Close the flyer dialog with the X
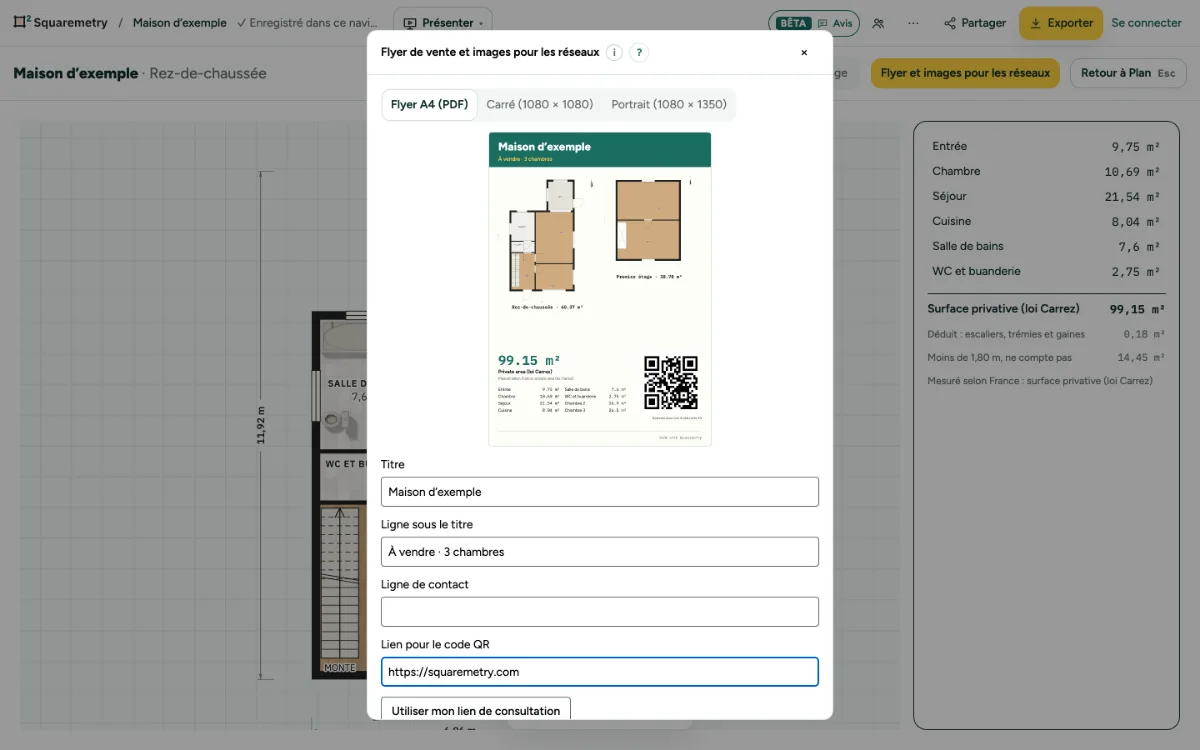 click(x=804, y=53)
